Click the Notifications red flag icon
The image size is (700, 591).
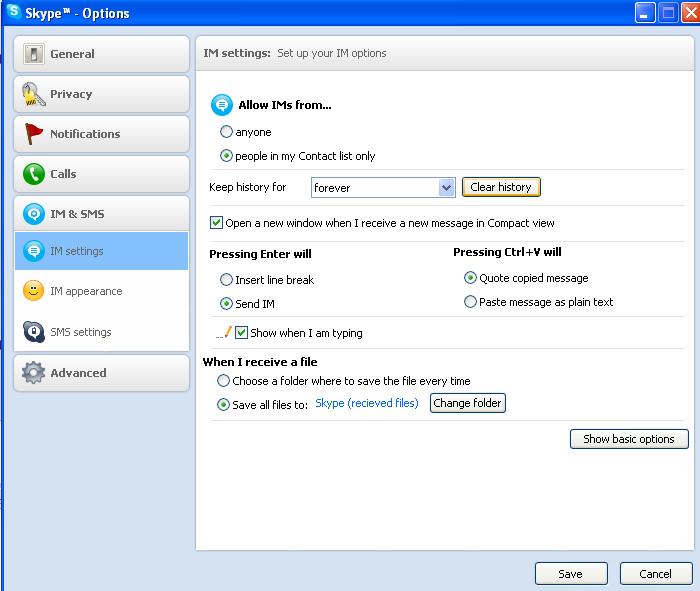[33, 134]
